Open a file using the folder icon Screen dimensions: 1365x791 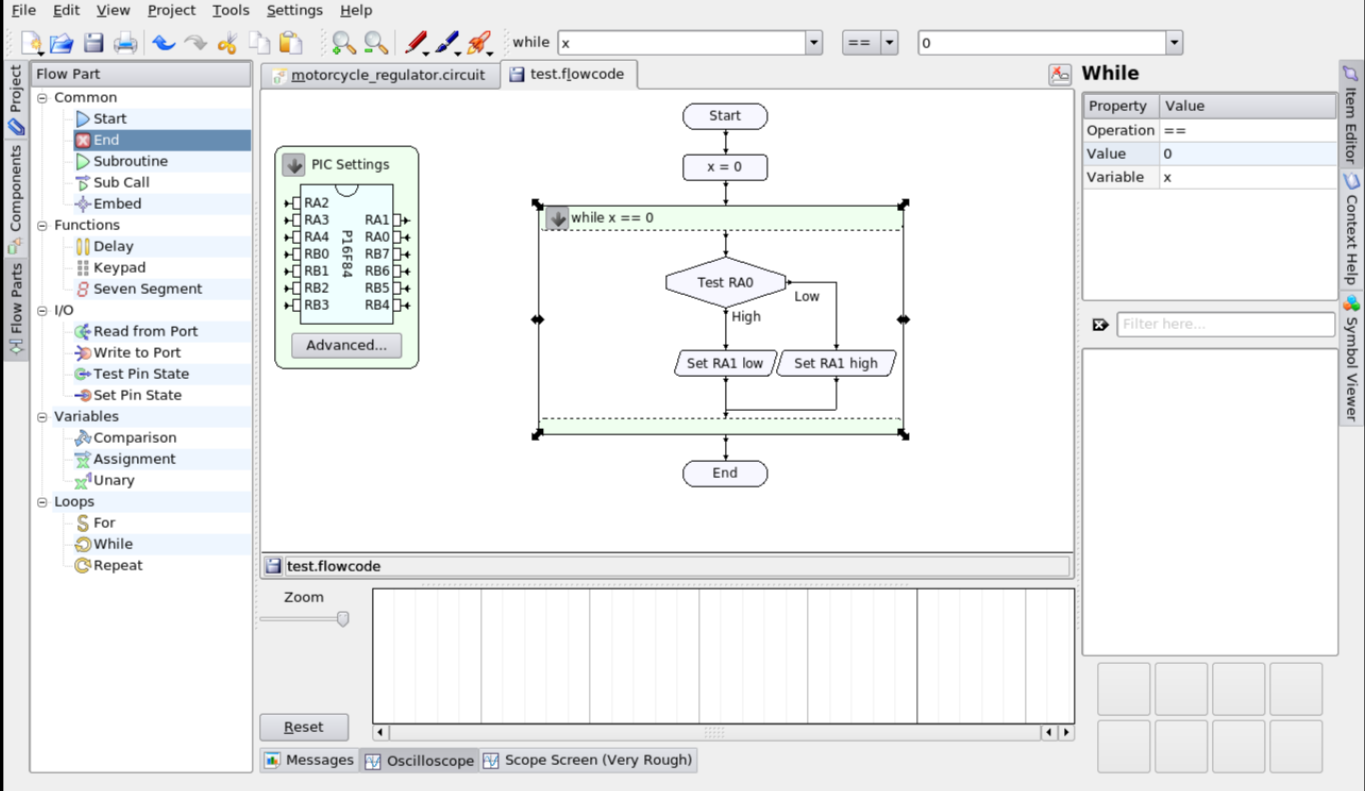62,43
